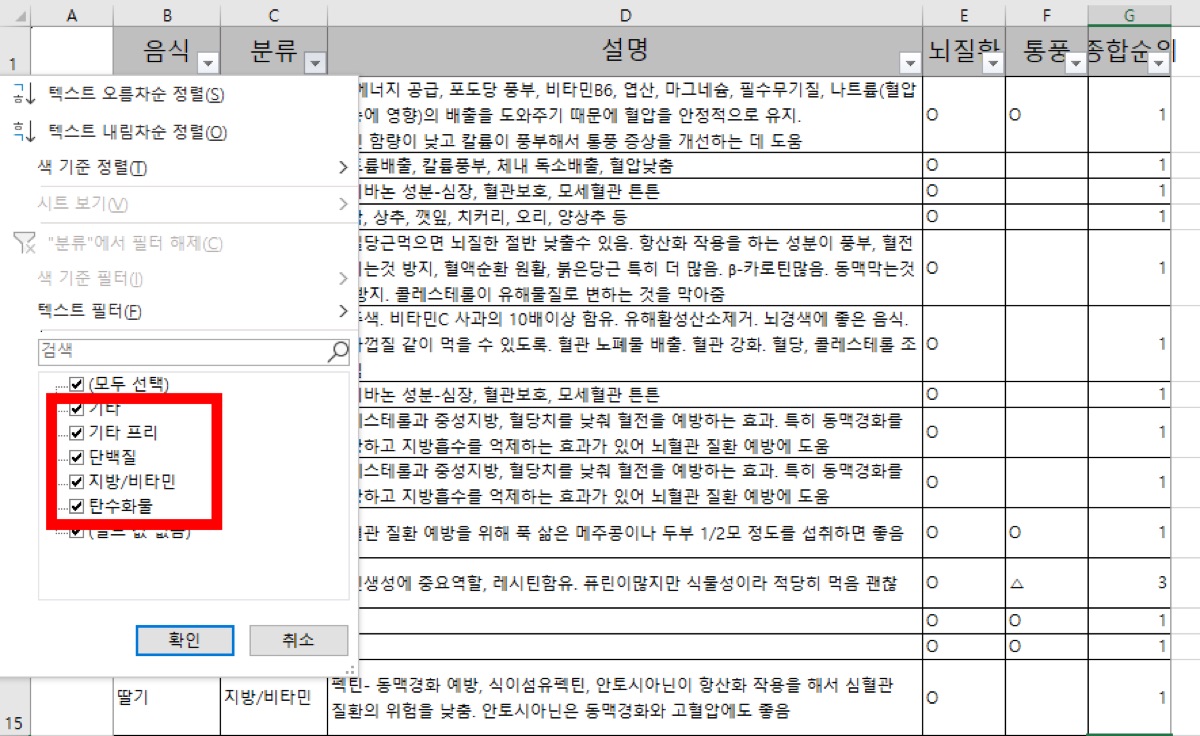Screen dimensions: 1200x736
Task: Select column F header
Action: pos(1047,15)
